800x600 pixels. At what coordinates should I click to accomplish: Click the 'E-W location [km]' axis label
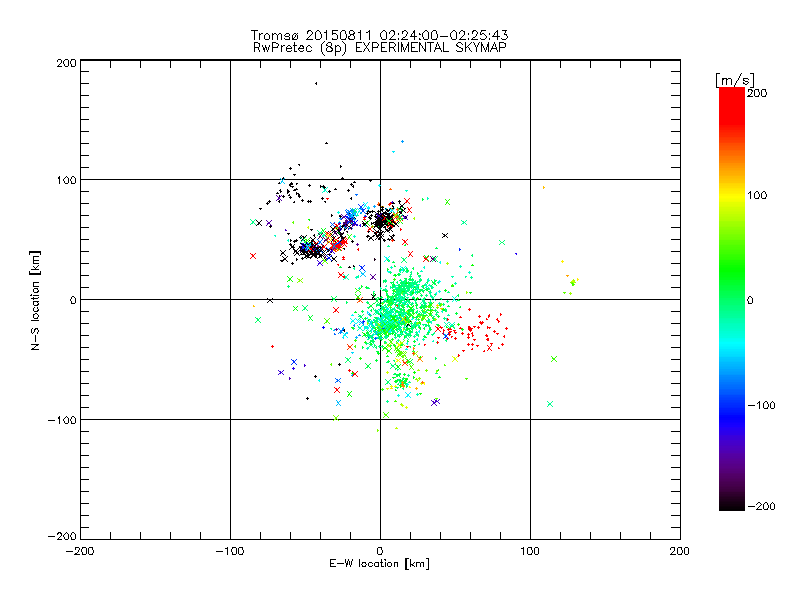(379, 563)
